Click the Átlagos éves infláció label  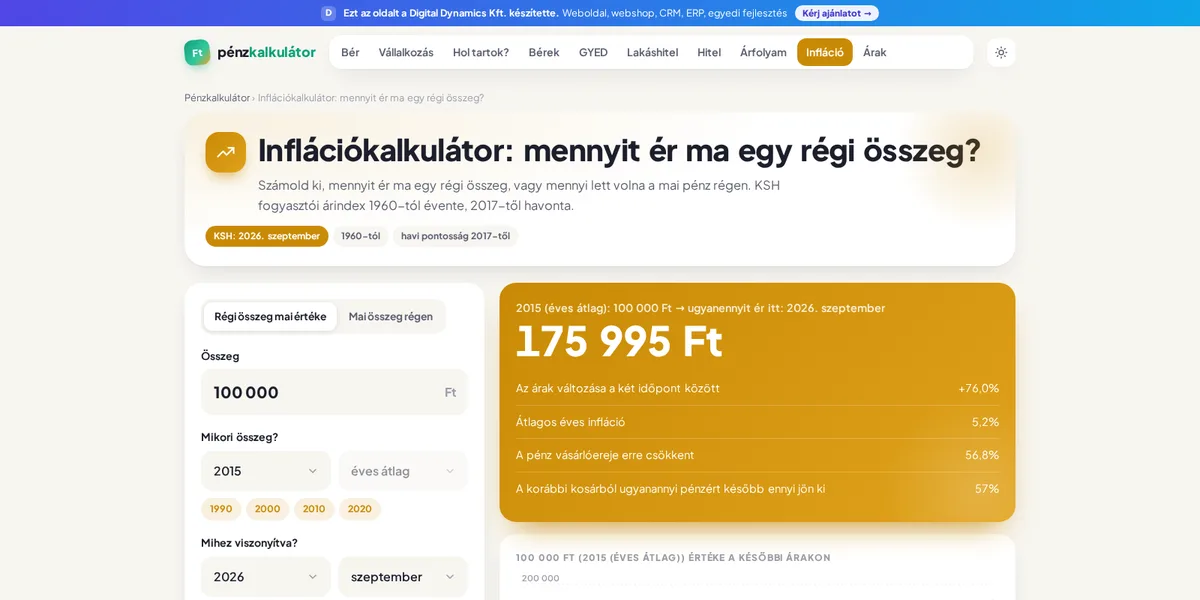tap(571, 422)
